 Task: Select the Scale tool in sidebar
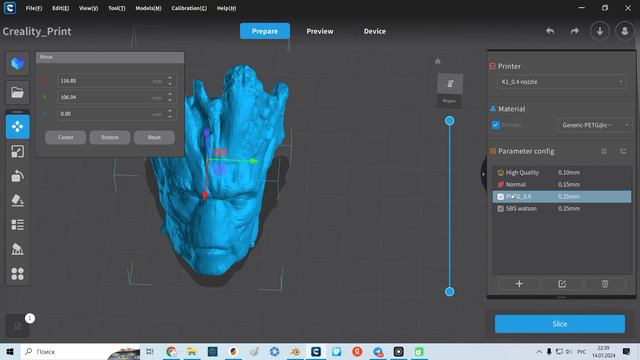(x=18, y=151)
